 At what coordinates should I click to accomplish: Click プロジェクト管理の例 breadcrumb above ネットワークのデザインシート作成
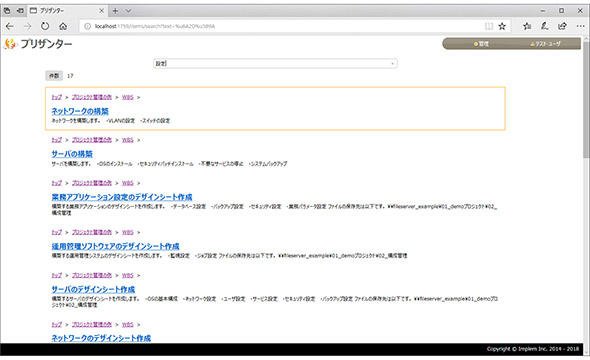[92, 324]
